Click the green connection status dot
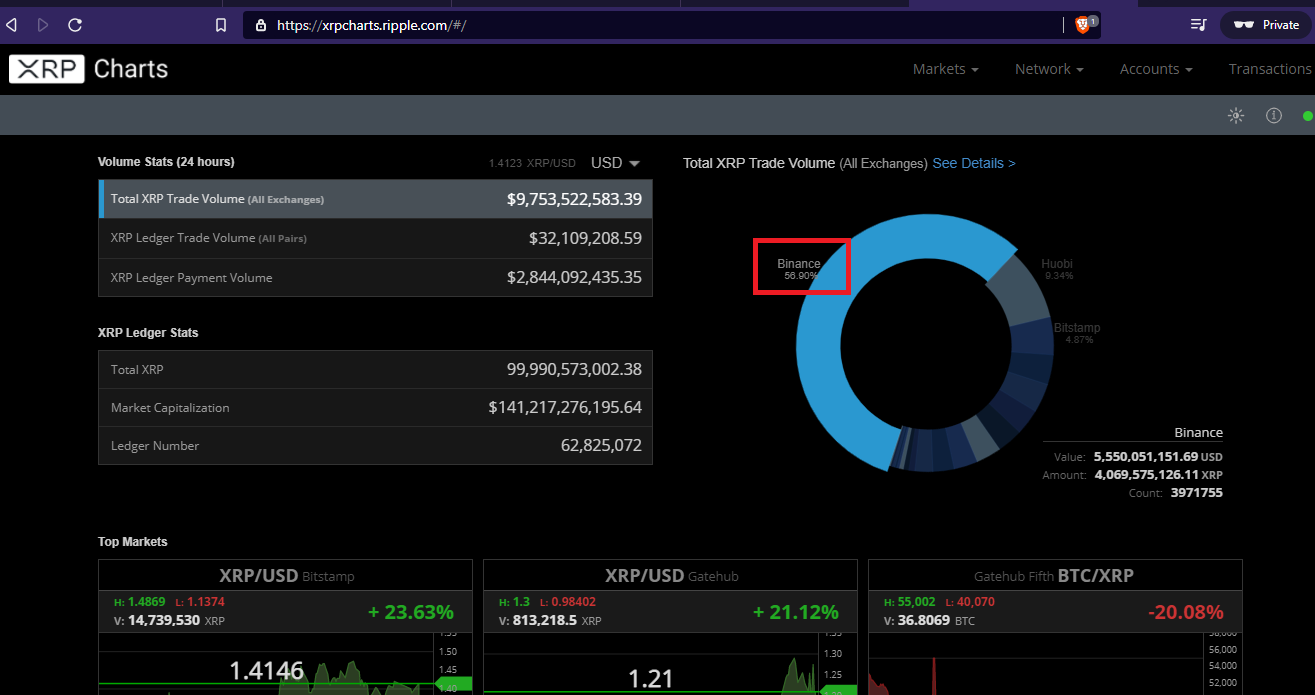1315x695 pixels. point(1307,116)
